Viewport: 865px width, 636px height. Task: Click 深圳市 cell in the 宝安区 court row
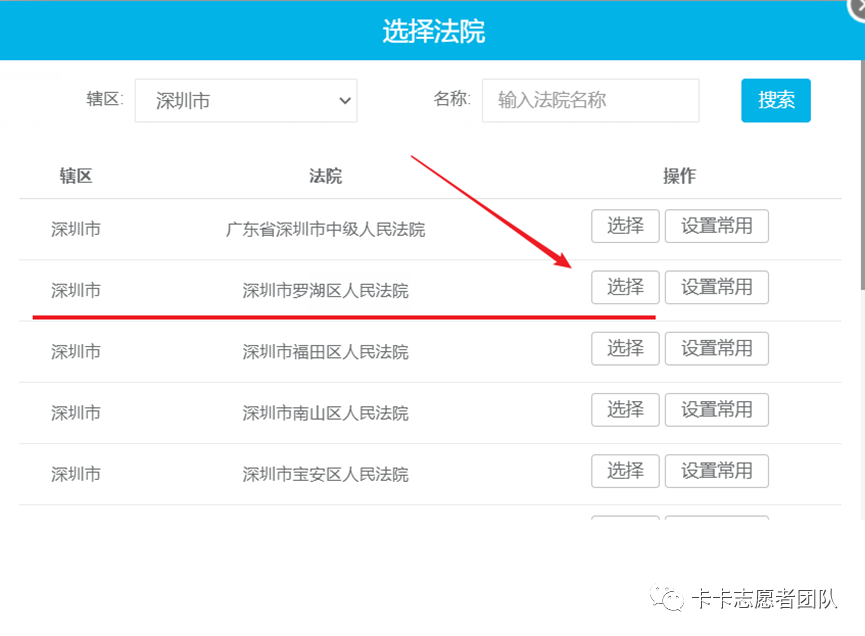[76, 474]
